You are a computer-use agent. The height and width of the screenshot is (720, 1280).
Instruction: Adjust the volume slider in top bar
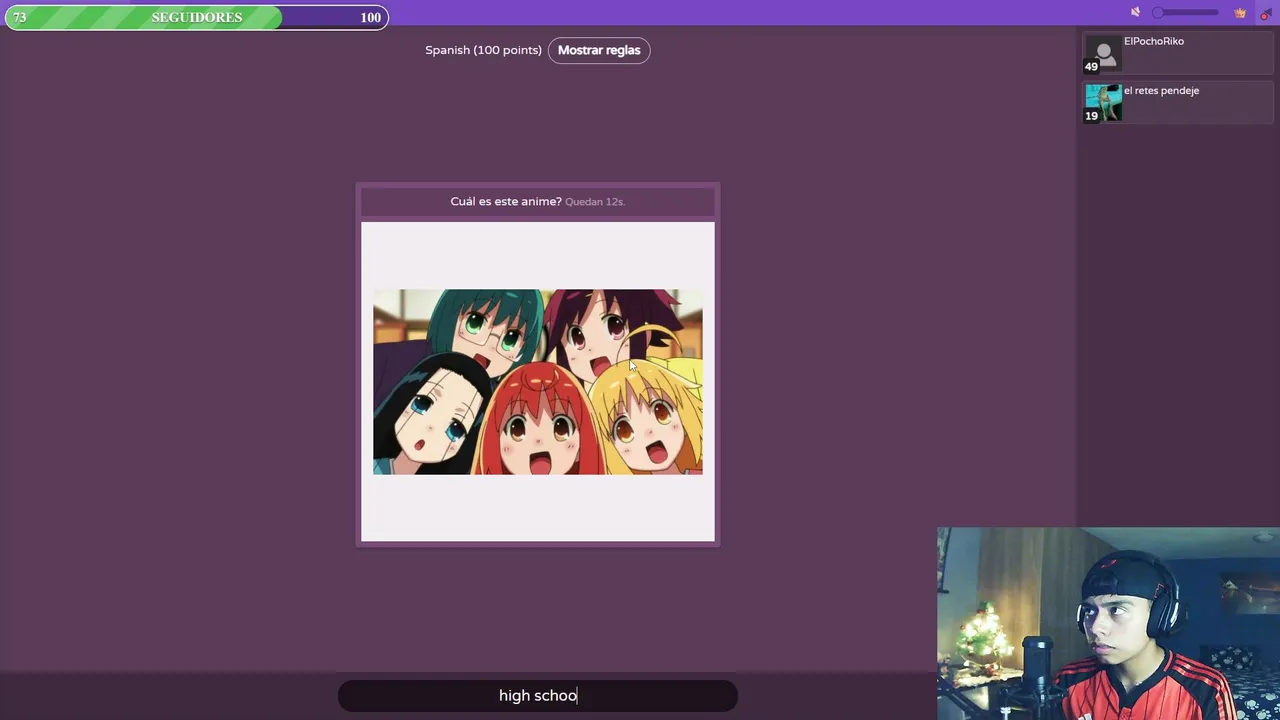point(1185,13)
